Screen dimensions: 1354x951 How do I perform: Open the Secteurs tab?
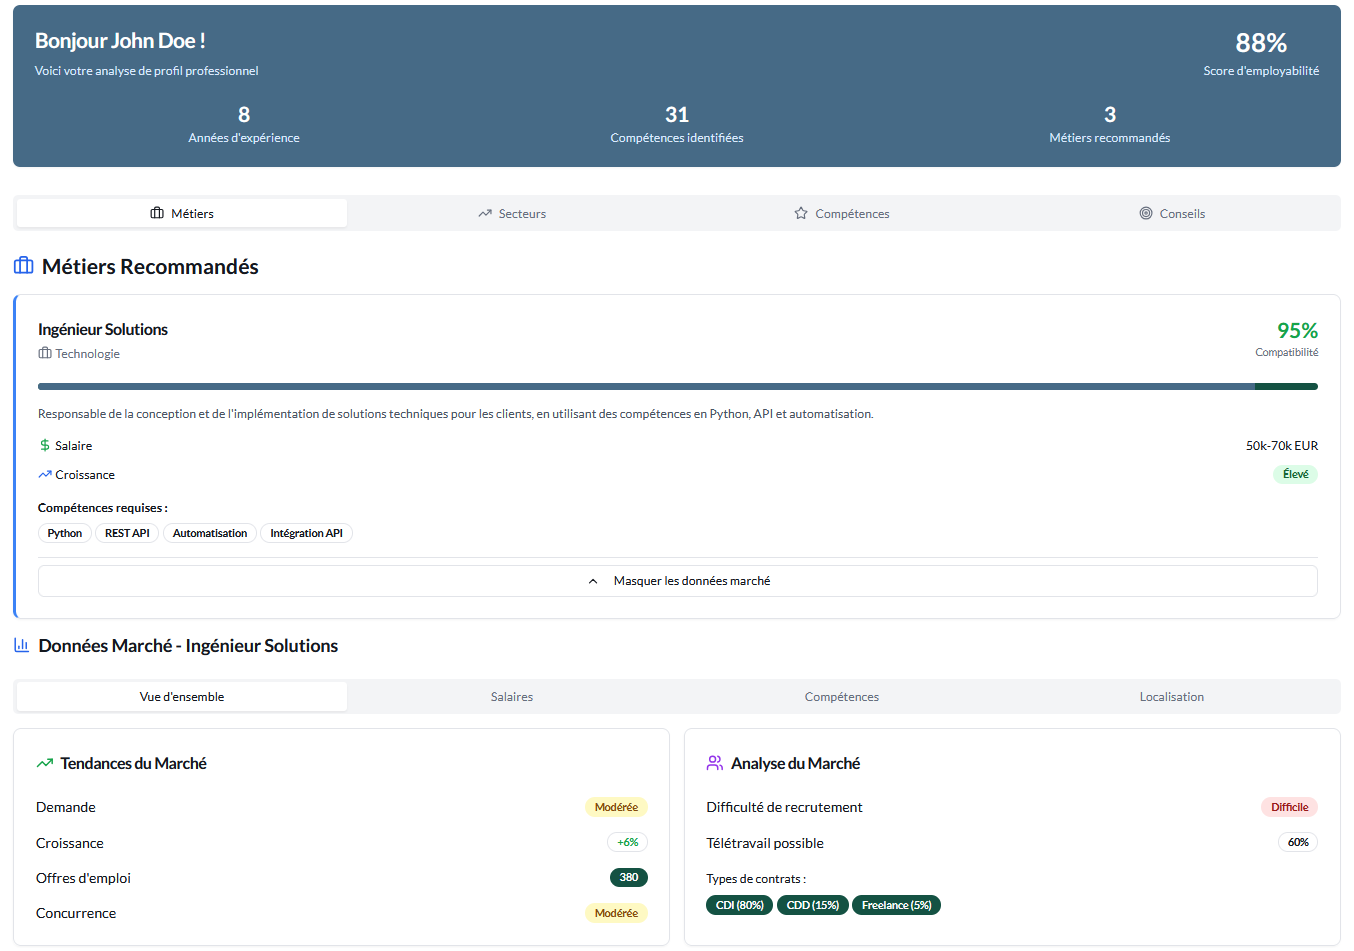tap(512, 213)
